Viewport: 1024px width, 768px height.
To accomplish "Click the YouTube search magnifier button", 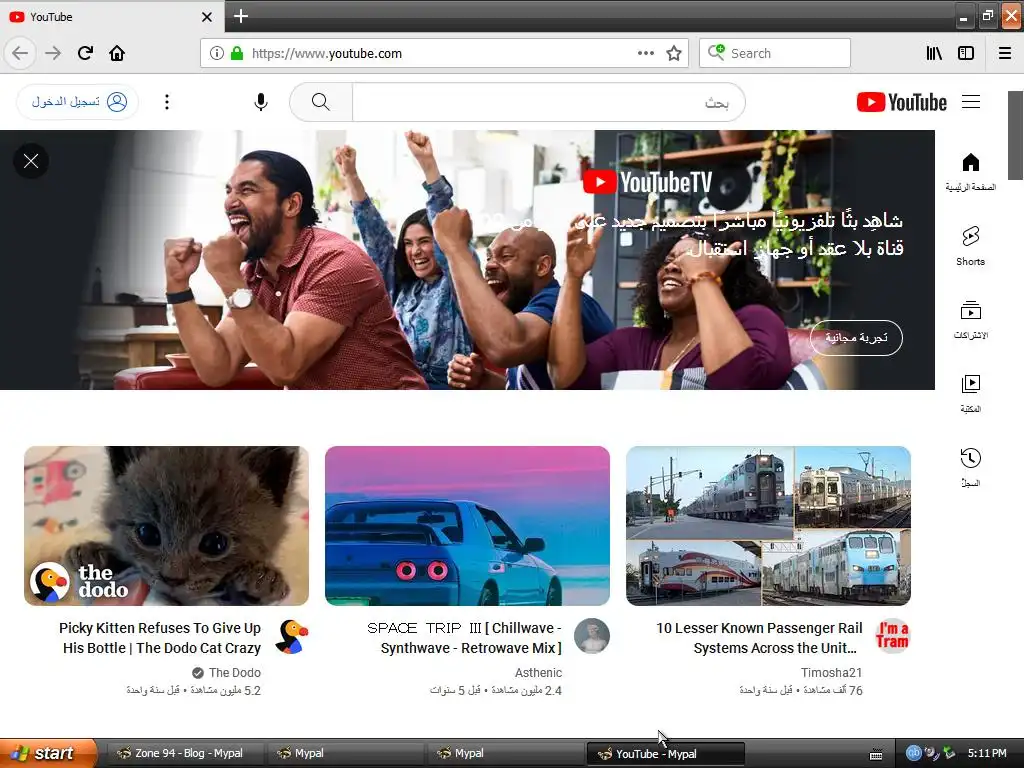I will pos(321,102).
